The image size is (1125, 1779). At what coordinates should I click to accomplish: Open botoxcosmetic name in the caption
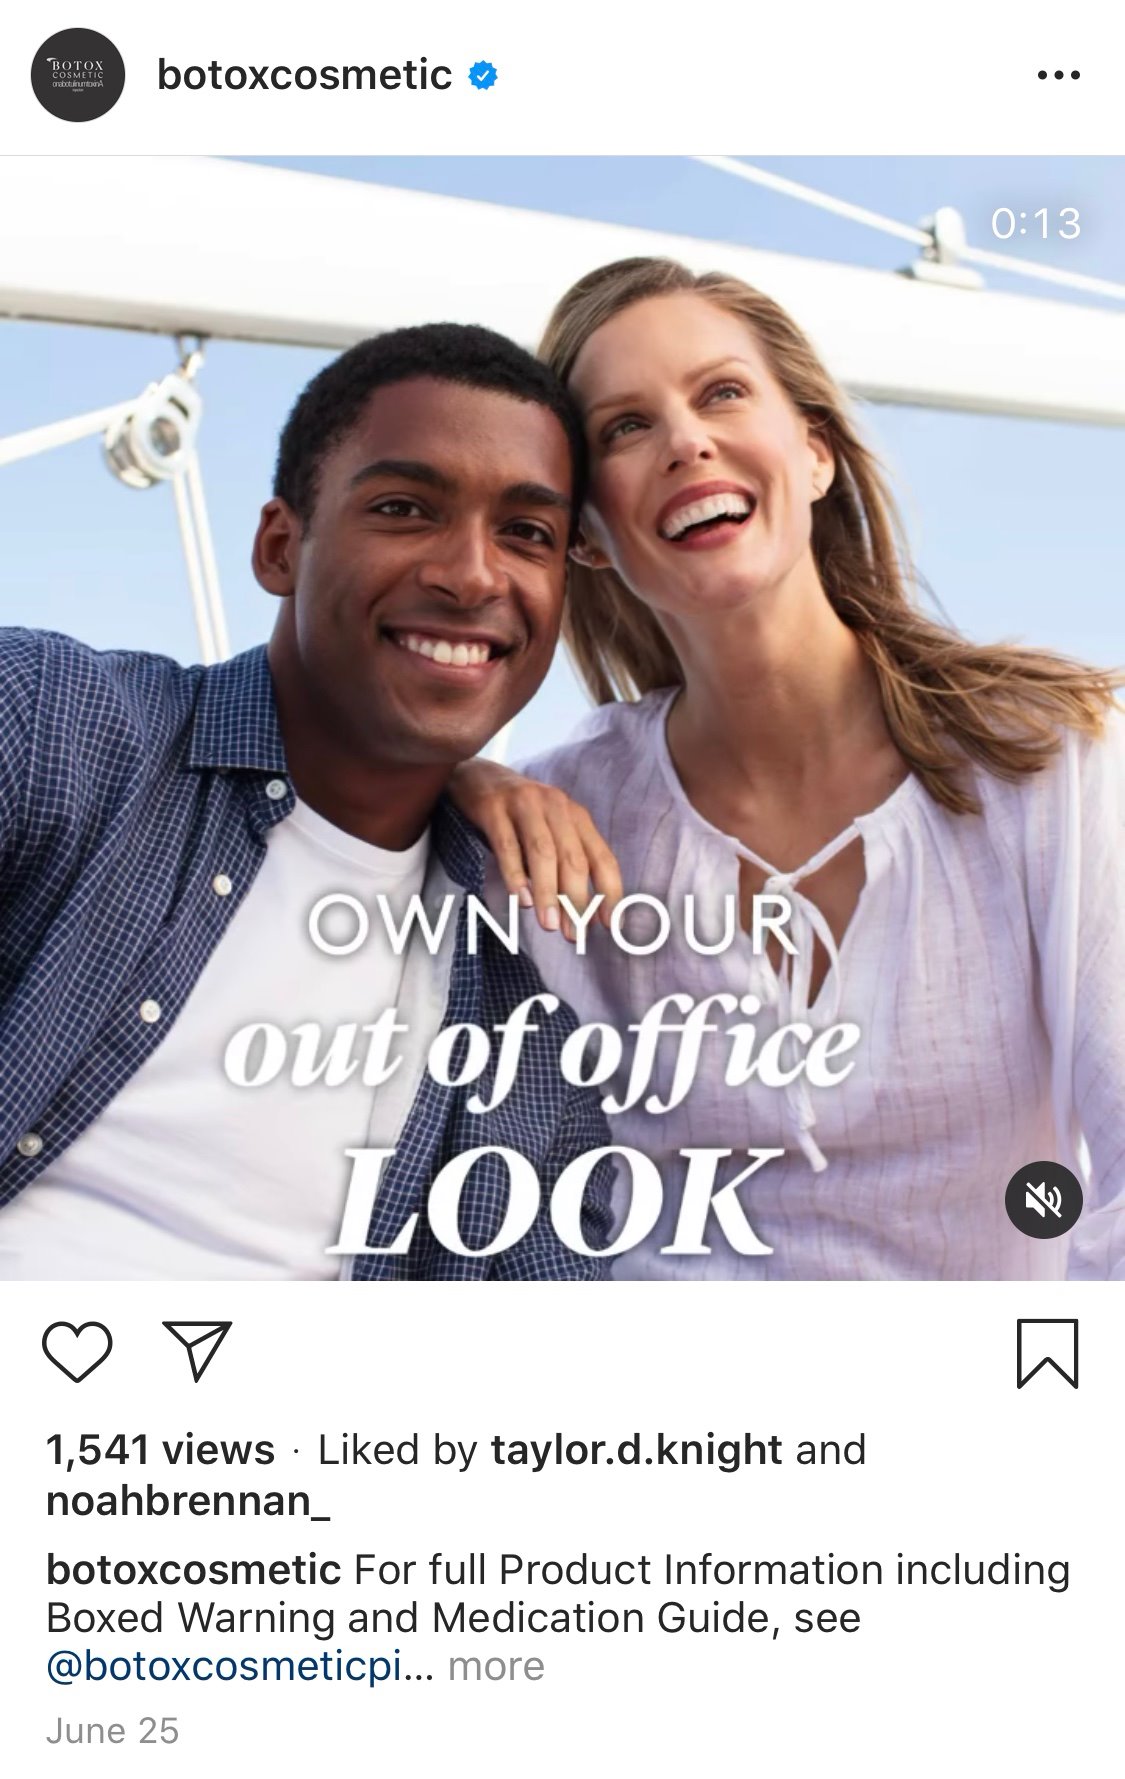coord(193,1570)
